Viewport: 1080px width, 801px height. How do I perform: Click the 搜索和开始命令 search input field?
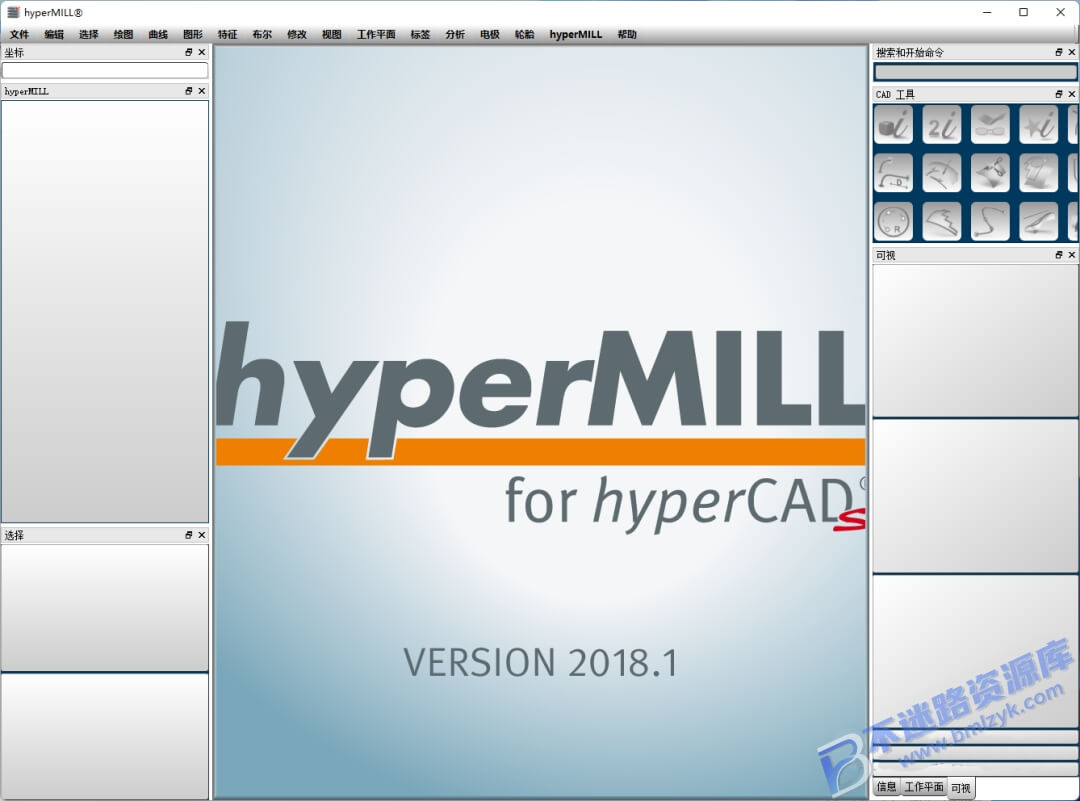(x=975, y=72)
